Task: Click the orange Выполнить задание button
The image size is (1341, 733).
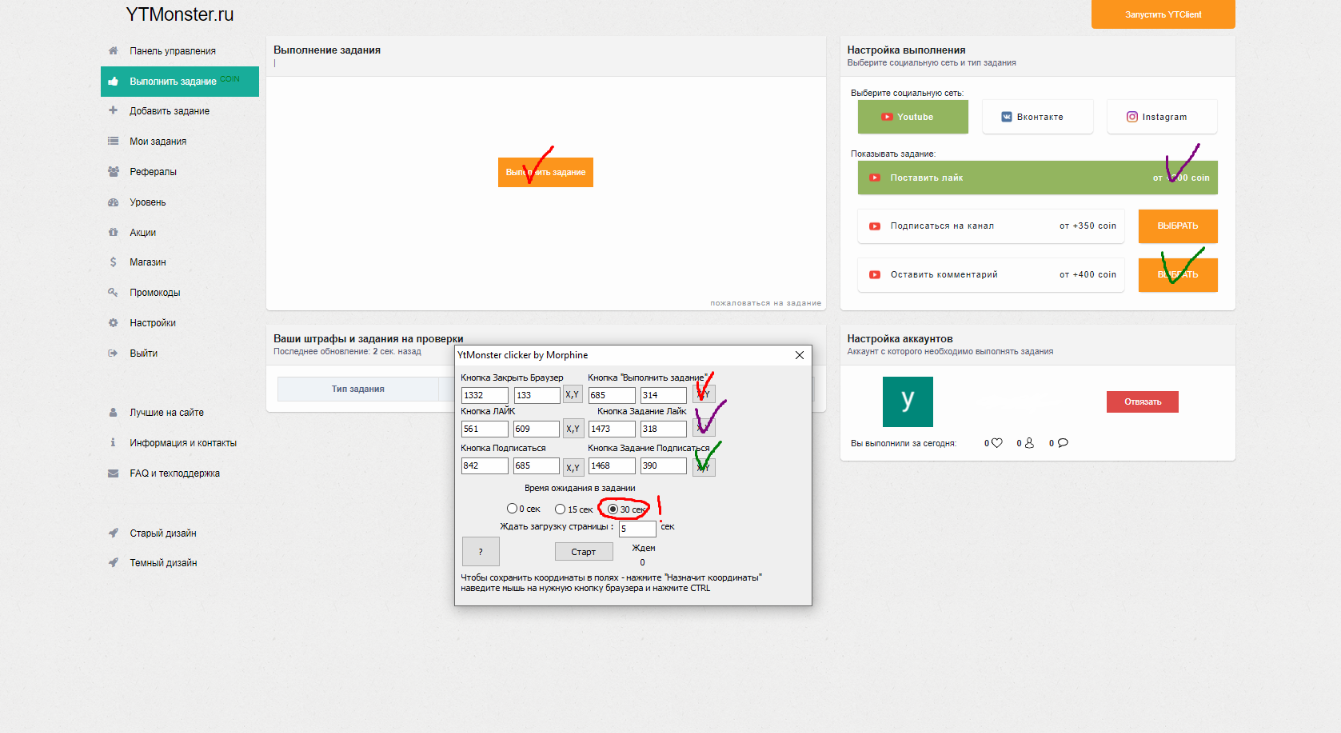Action: [545, 172]
